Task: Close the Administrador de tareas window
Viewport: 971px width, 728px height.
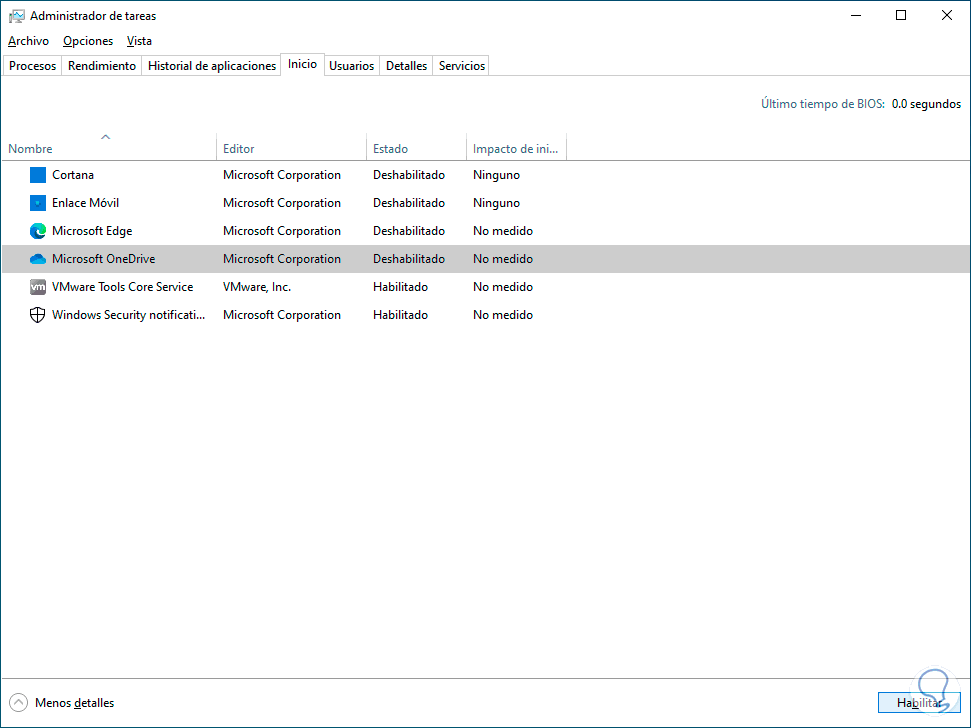Action: [x=947, y=15]
